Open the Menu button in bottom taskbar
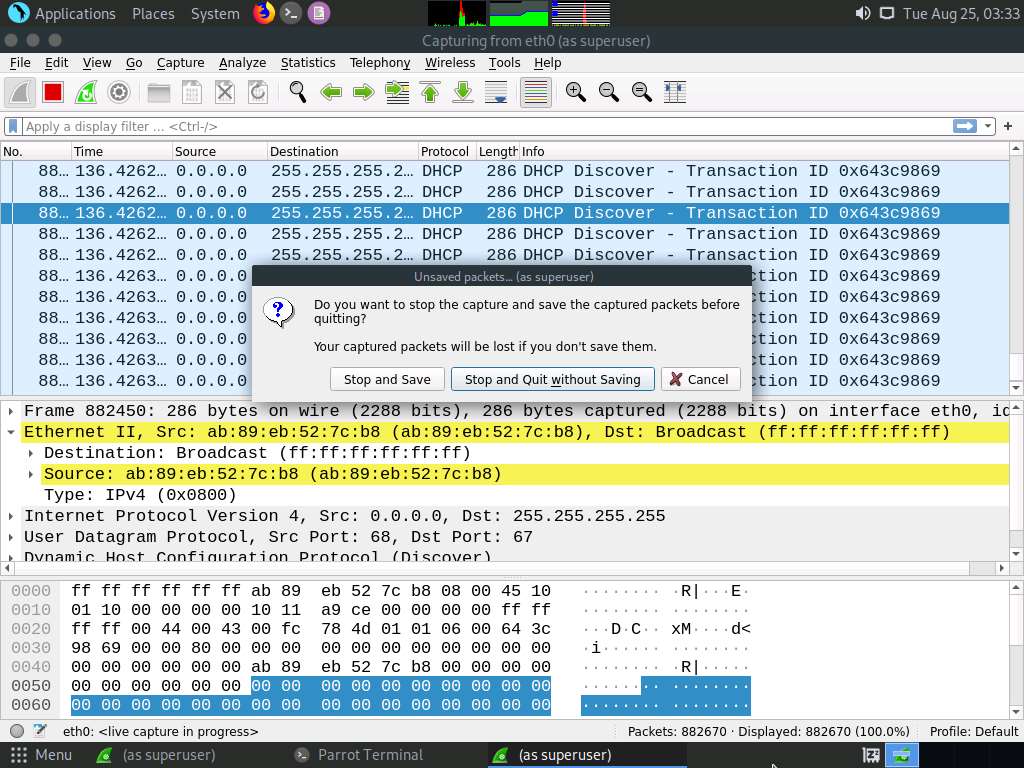This screenshot has width=1024, height=768. [x=41, y=755]
